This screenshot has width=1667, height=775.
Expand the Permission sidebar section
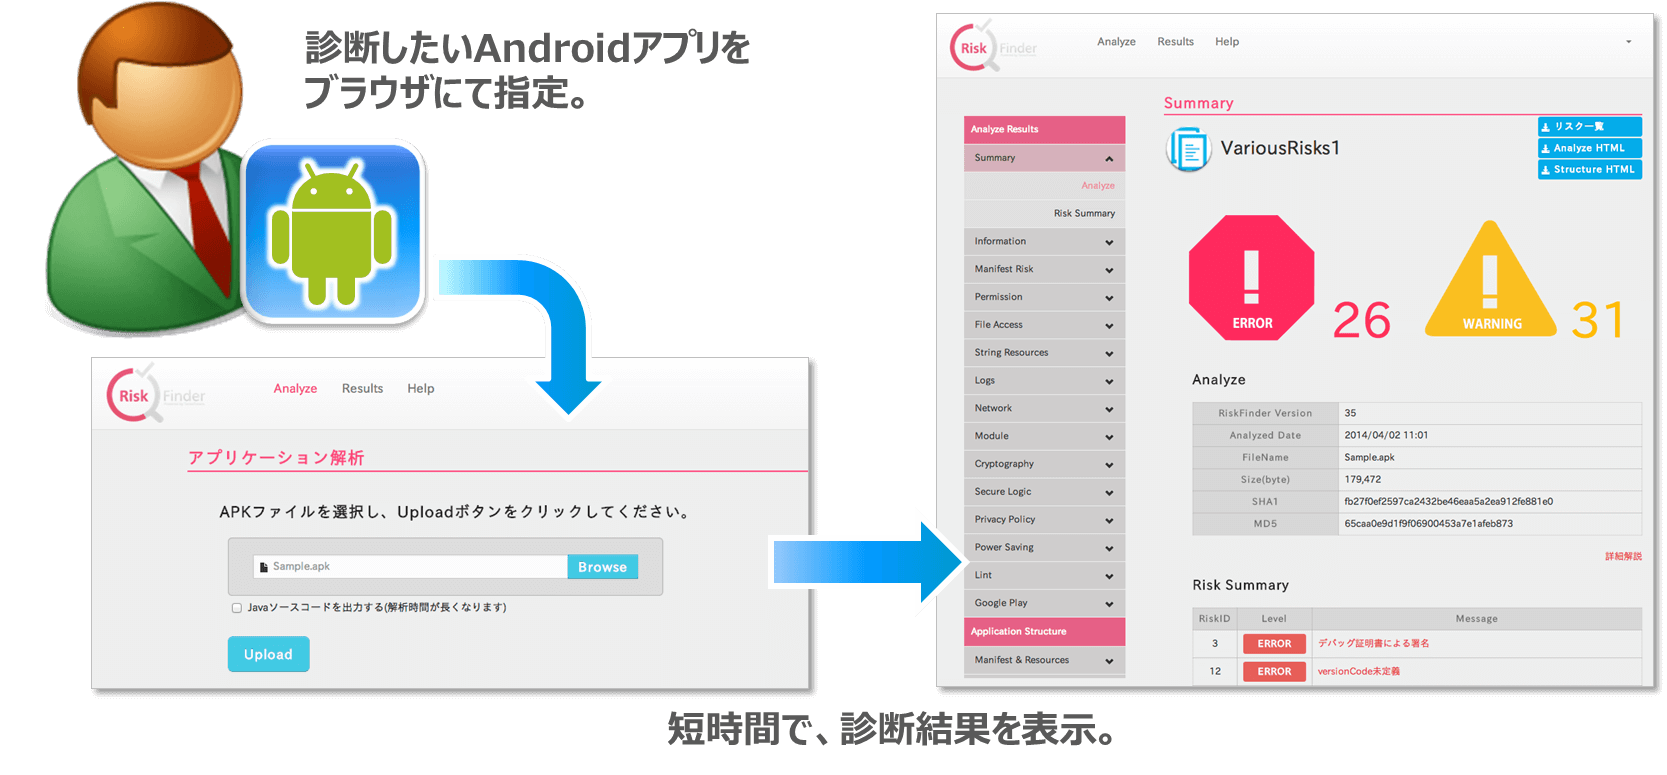(1044, 297)
